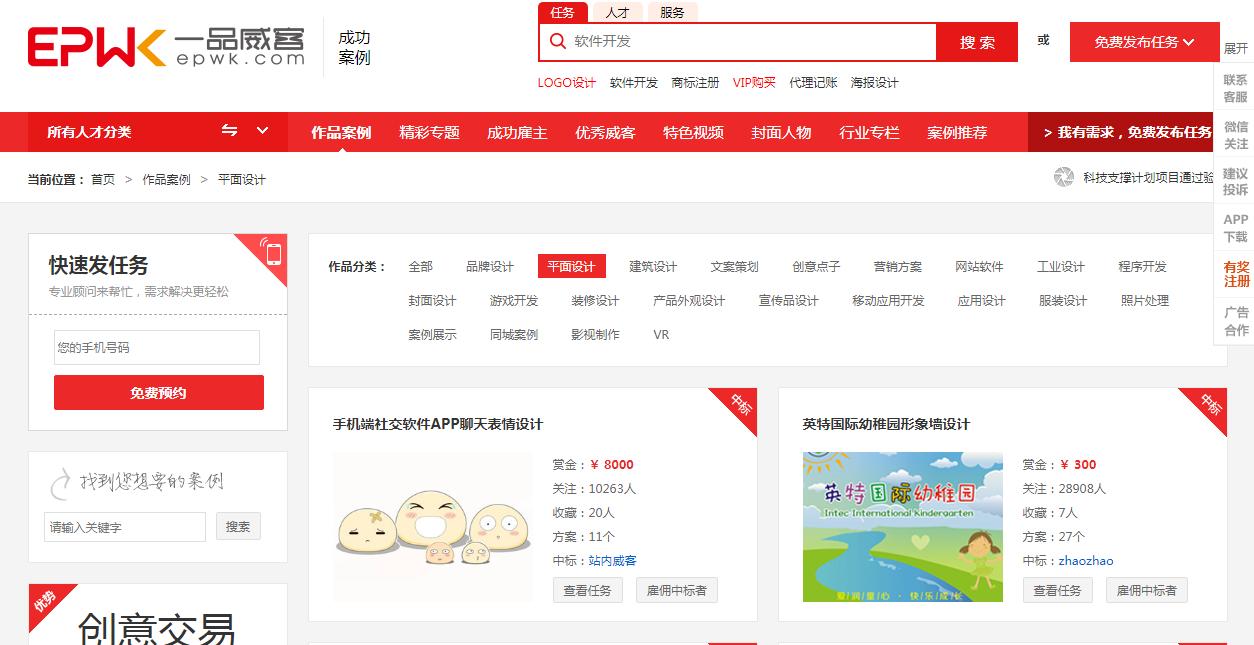Select the 服务 search type option
This screenshot has height=645, width=1254.
point(672,13)
